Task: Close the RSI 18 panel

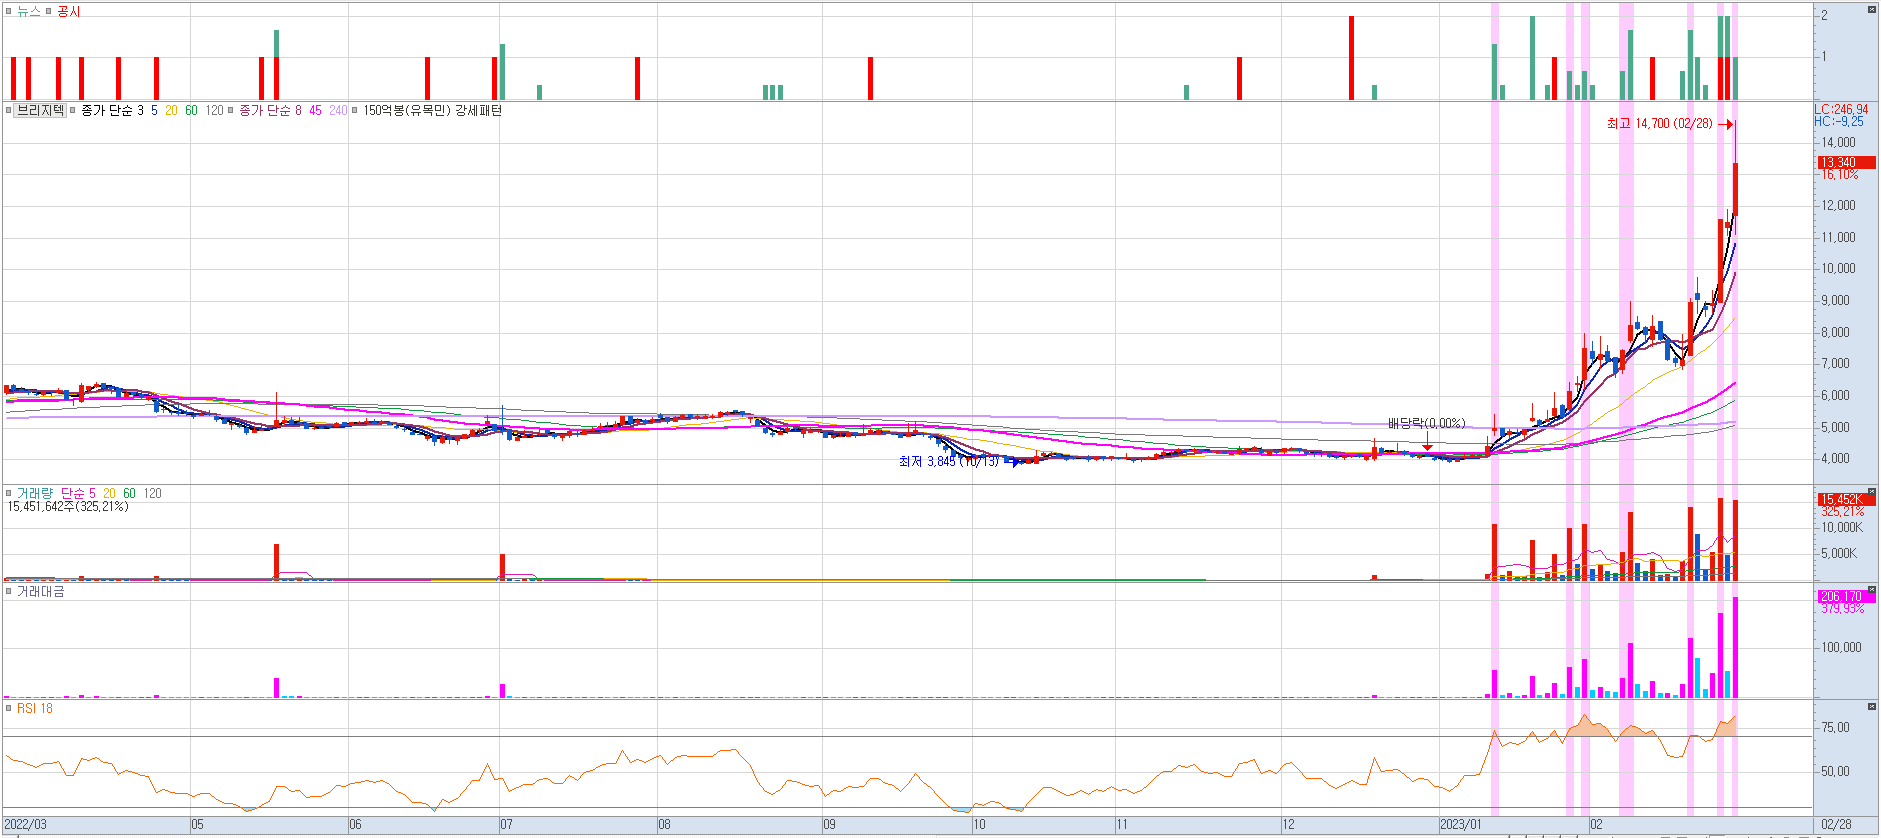Action: (1872, 706)
